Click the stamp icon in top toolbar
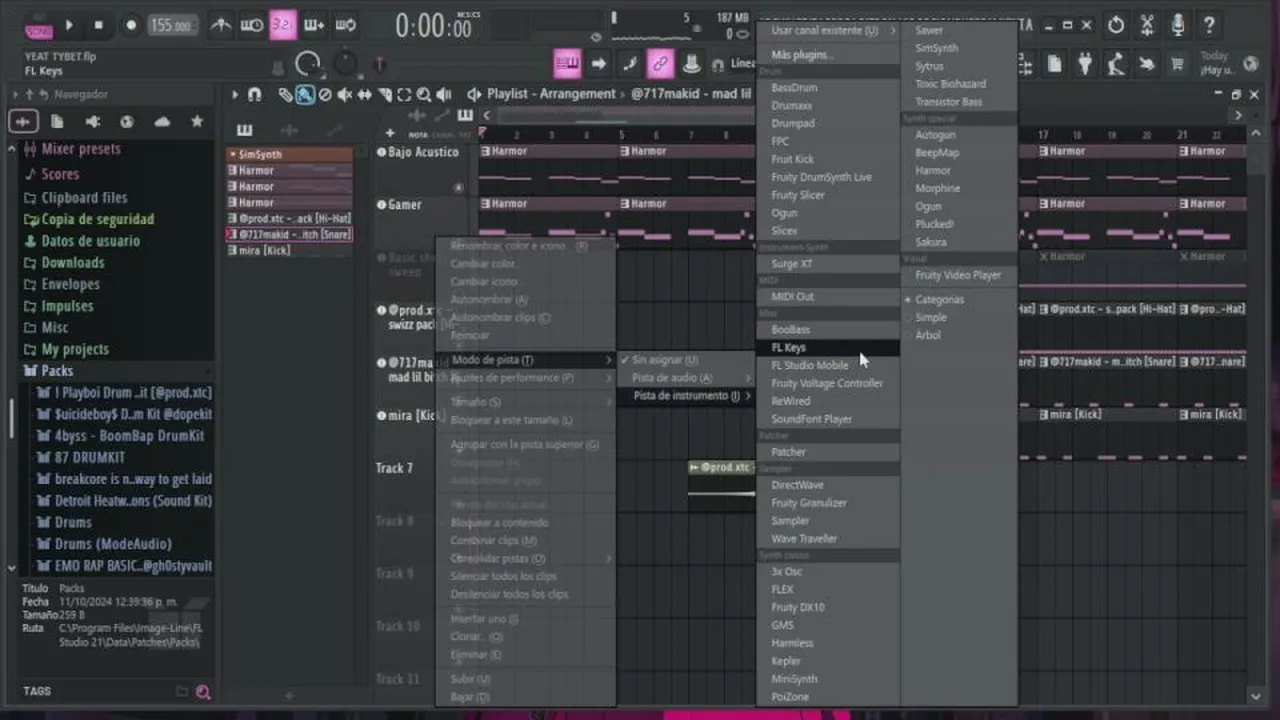This screenshot has height=720, width=1280. pos(691,64)
